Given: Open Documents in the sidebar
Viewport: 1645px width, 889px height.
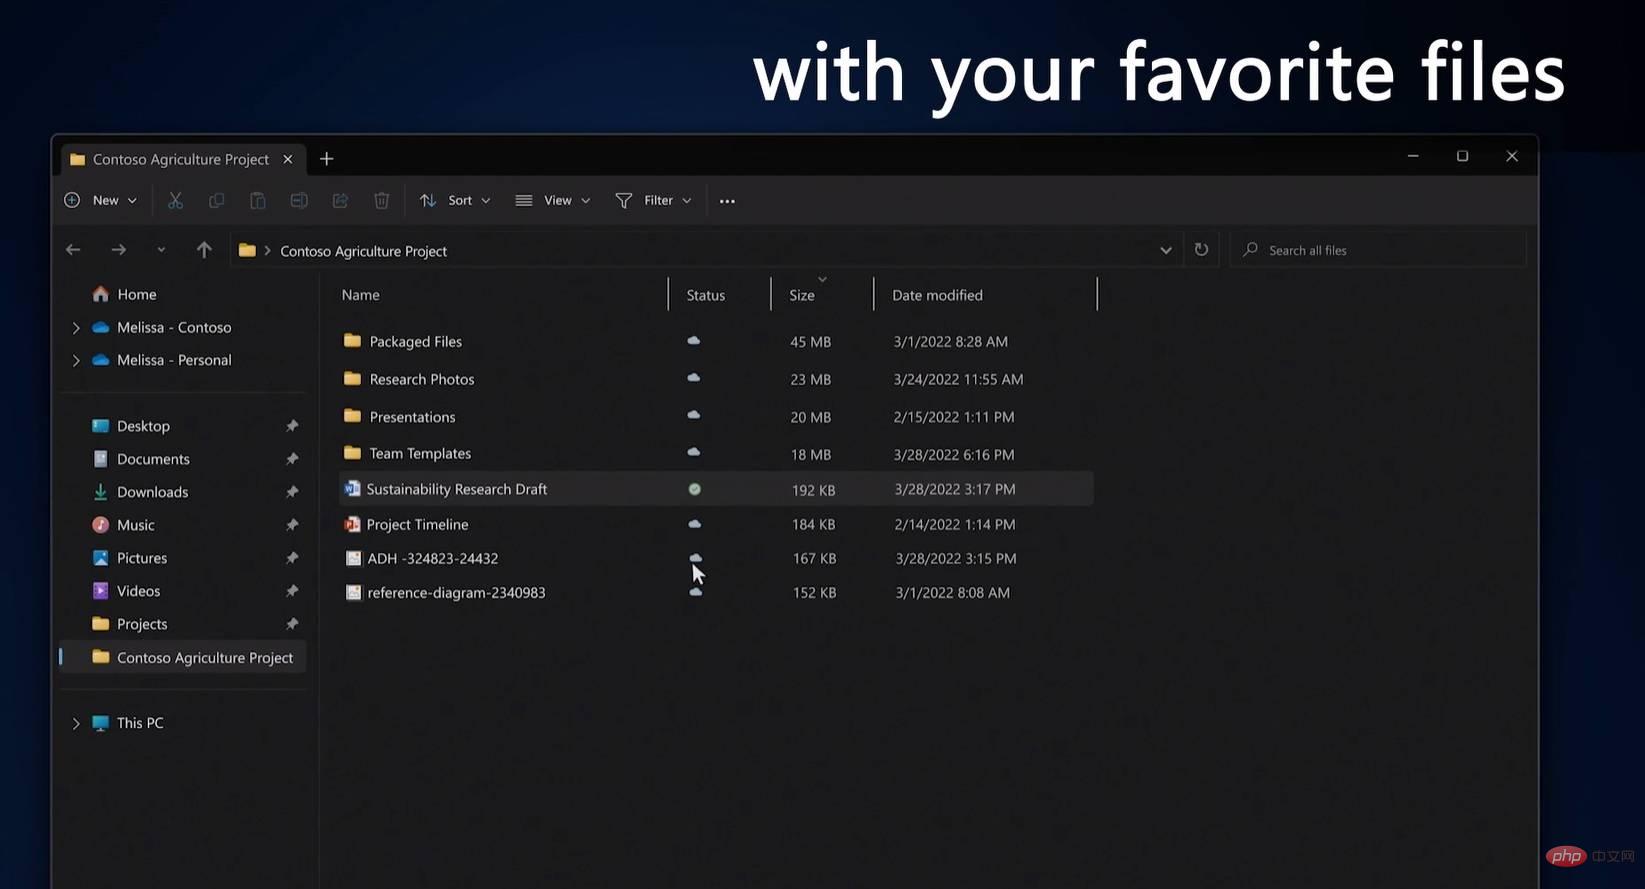Looking at the screenshot, I should pos(153,459).
